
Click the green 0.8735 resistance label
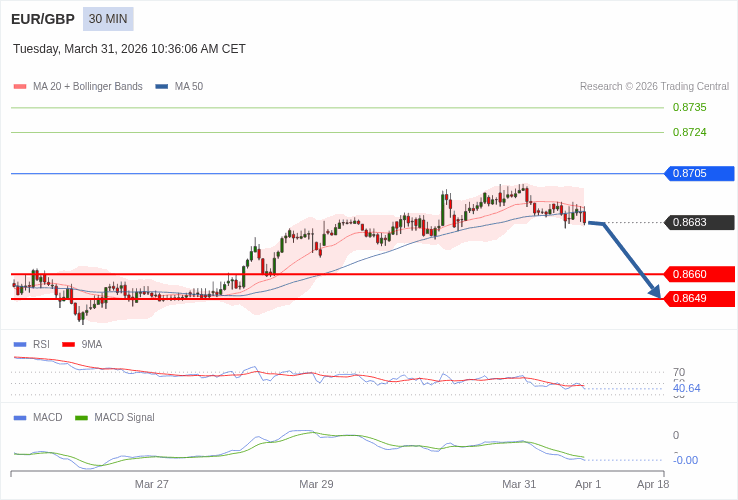(x=689, y=108)
